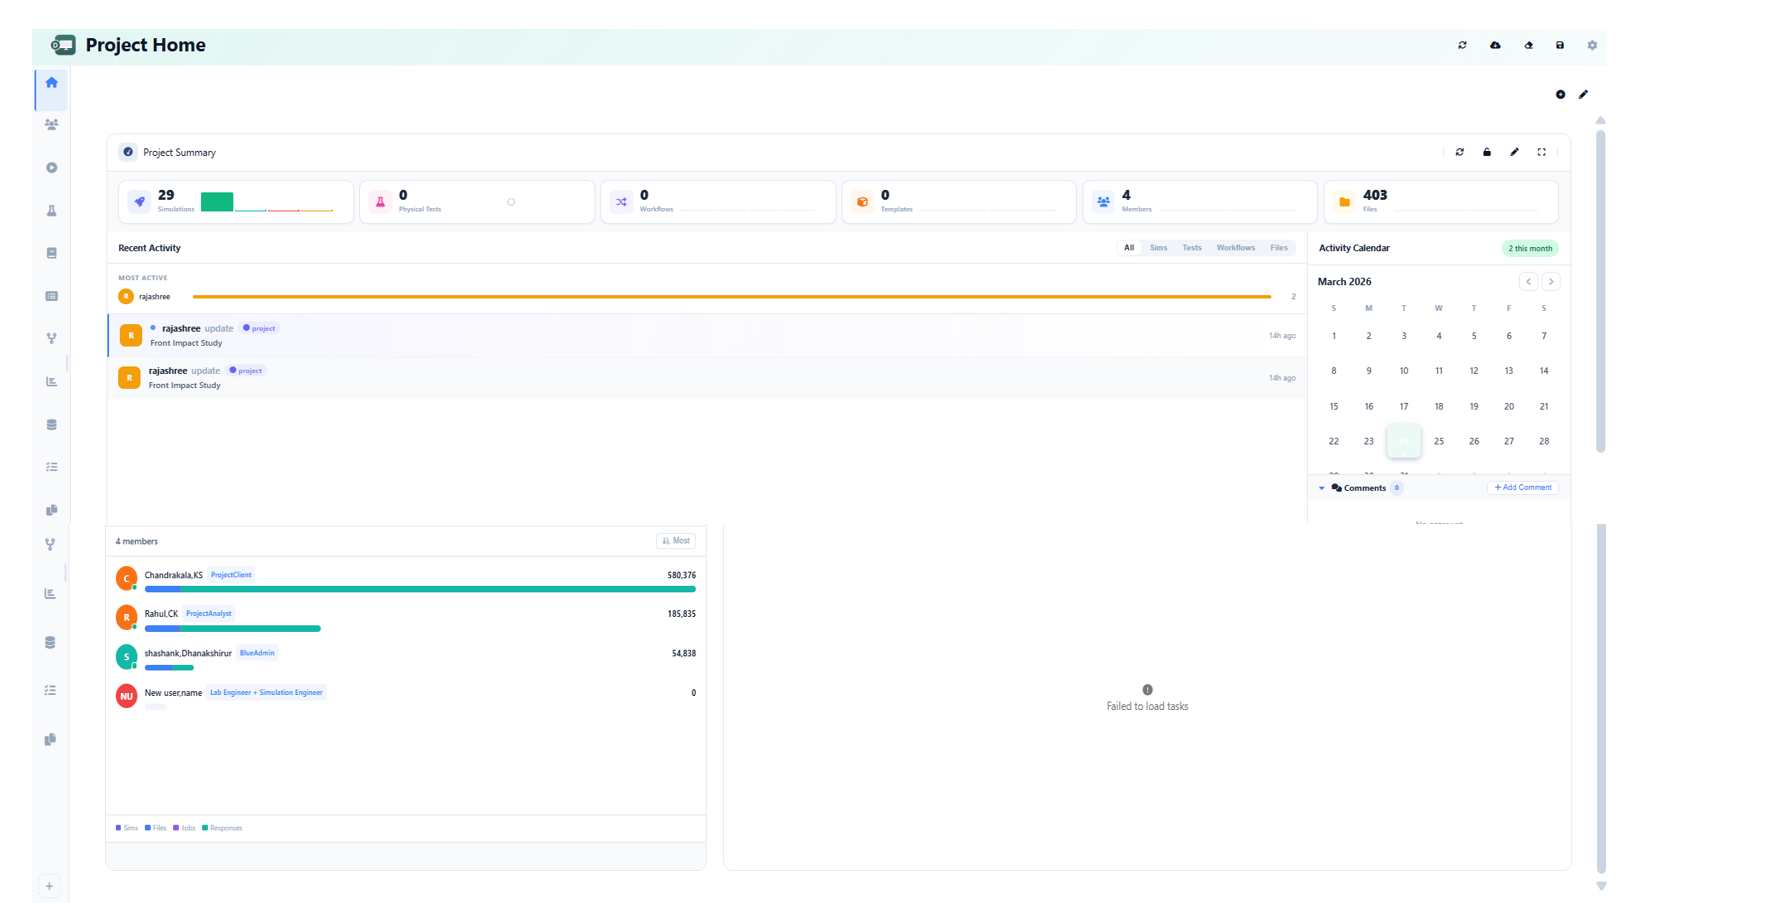Toggle fullscreen for Project Summary panel

tap(1541, 152)
